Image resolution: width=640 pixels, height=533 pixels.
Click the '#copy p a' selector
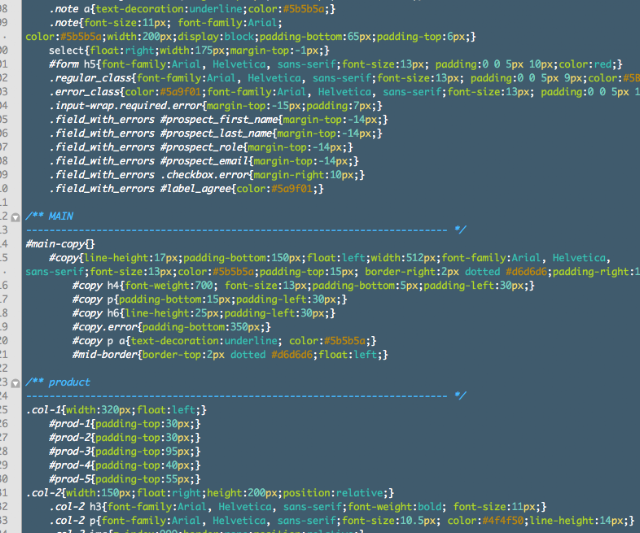pyautogui.click(x=100, y=341)
